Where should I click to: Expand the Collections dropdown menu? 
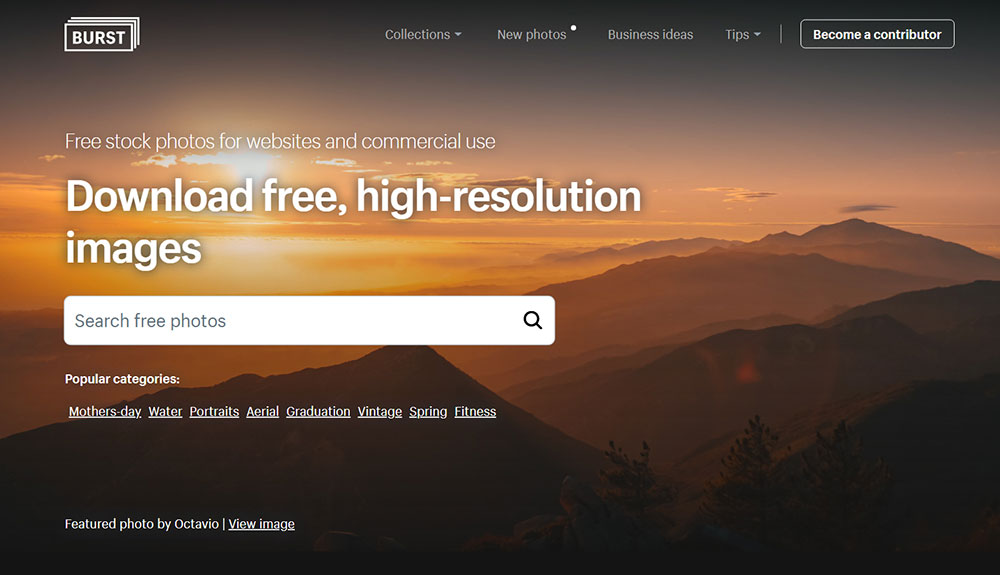point(422,34)
